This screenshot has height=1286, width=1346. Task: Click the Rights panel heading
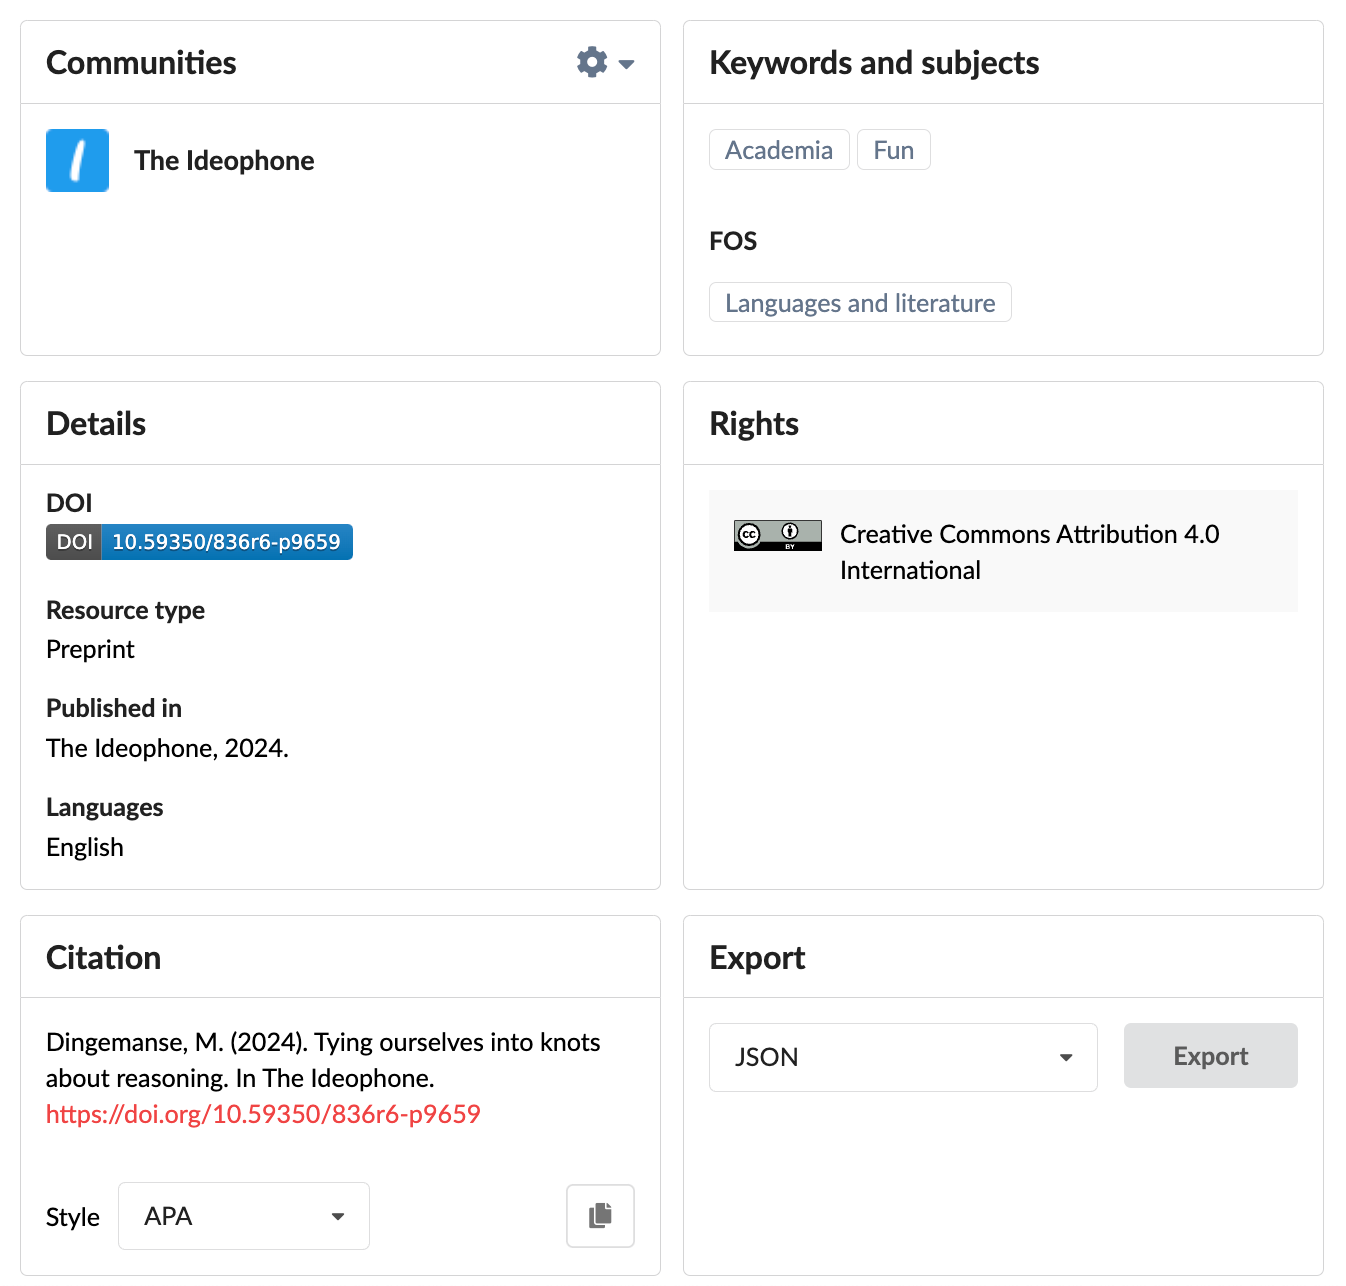click(x=754, y=424)
